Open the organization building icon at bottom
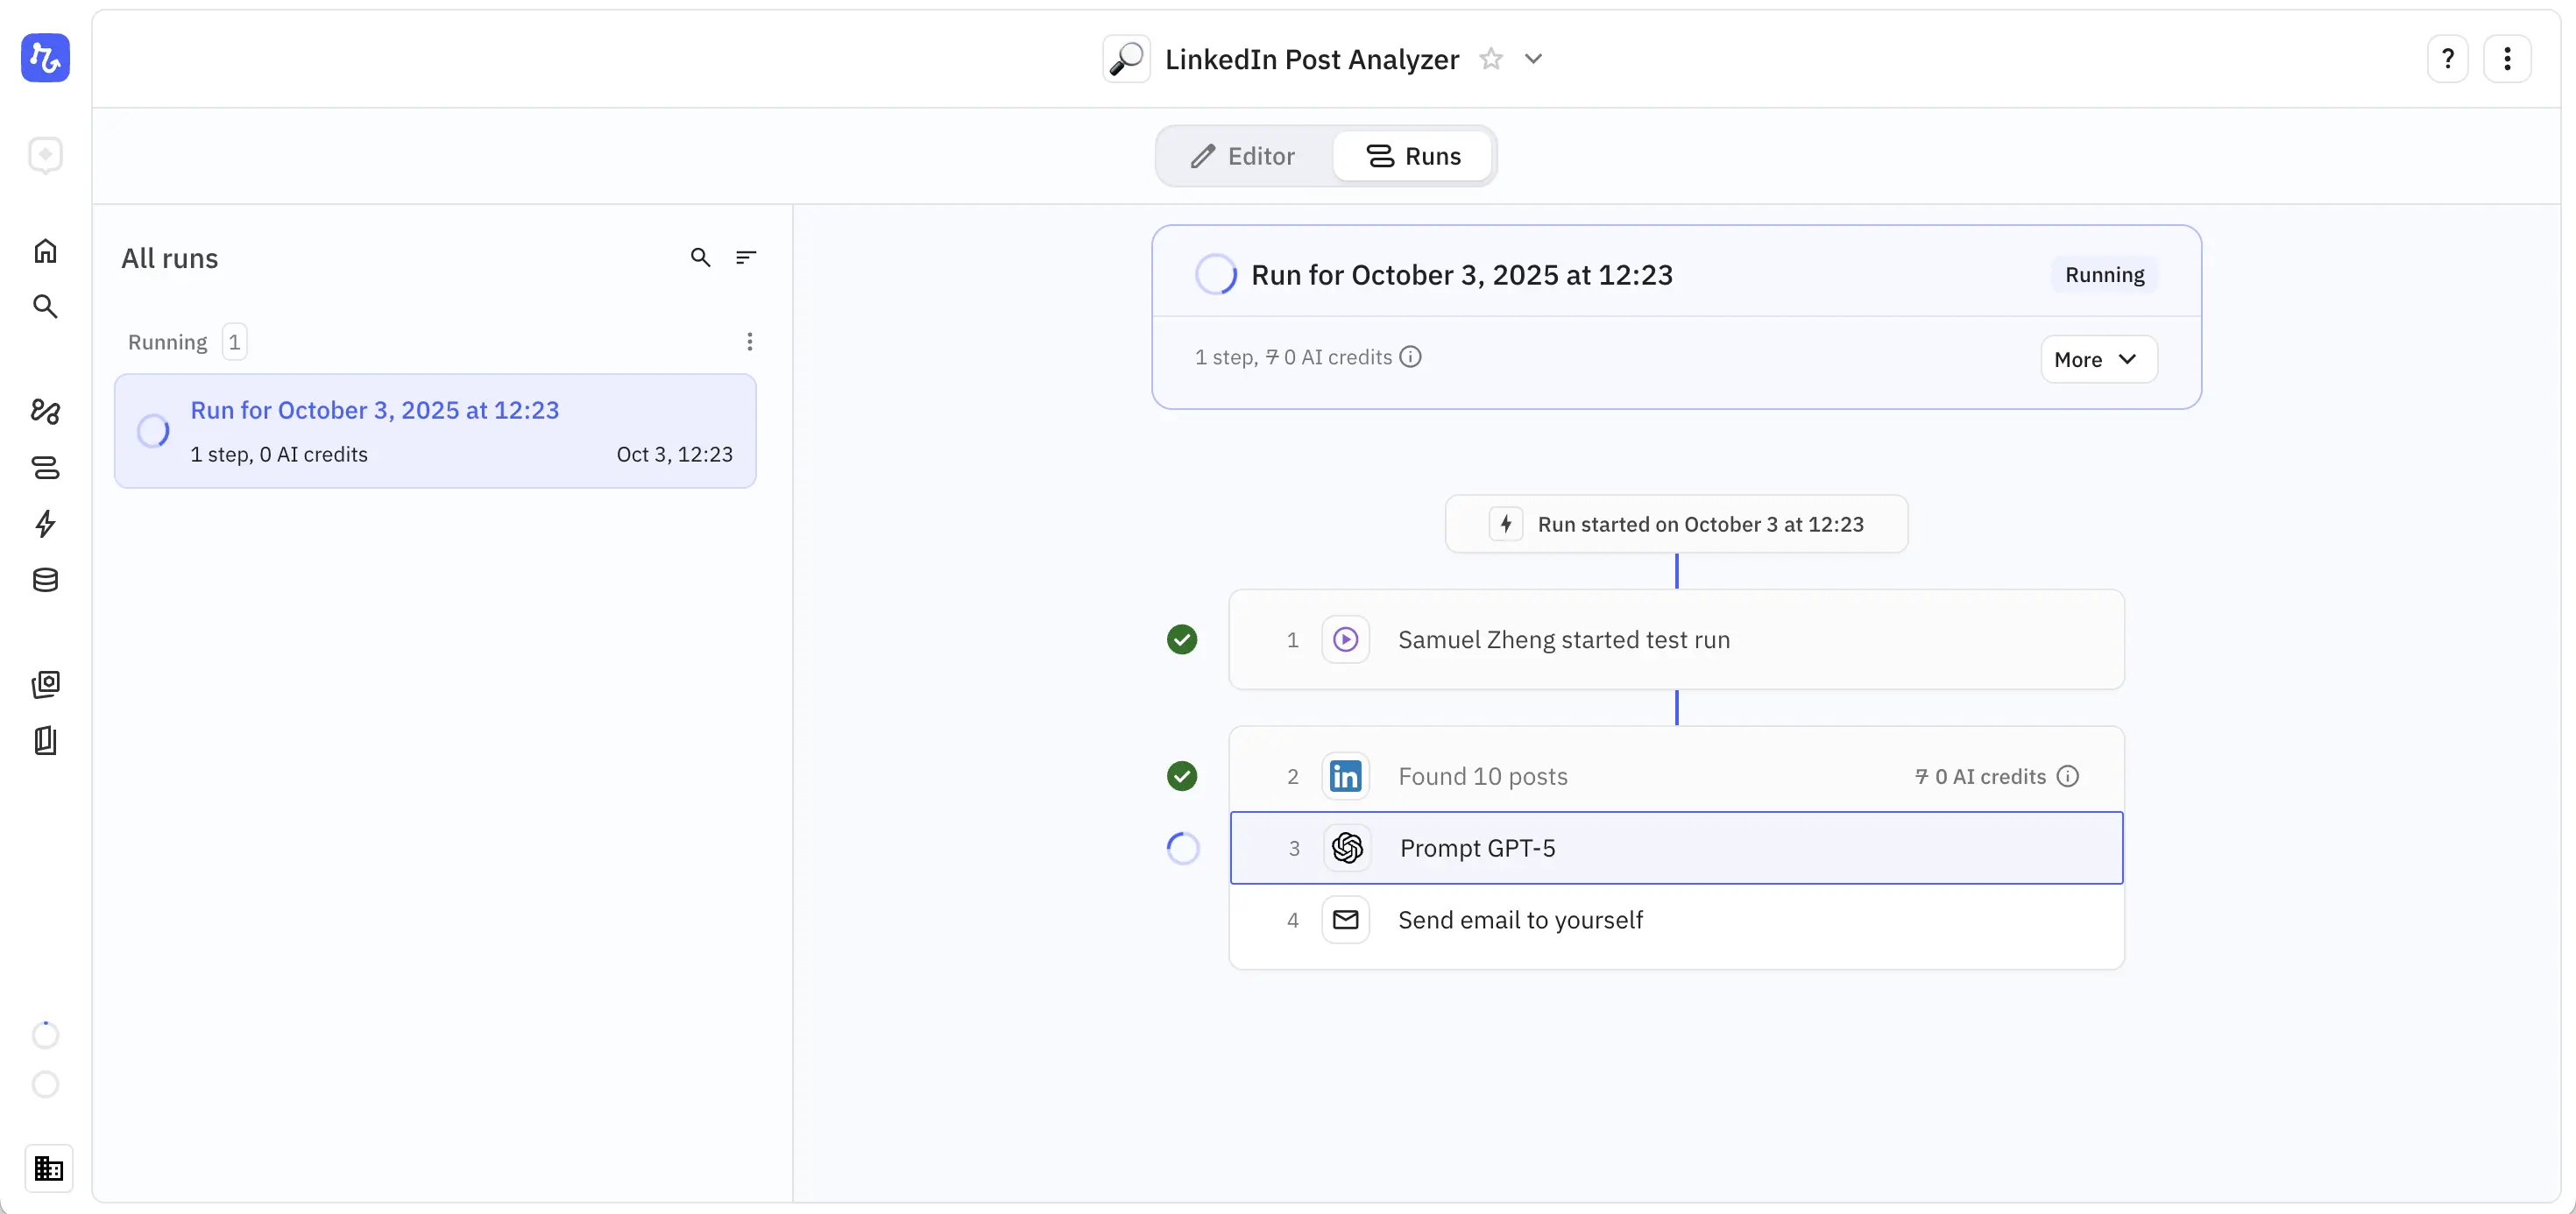The image size is (2576, 1214). [x=48, y=1168]
